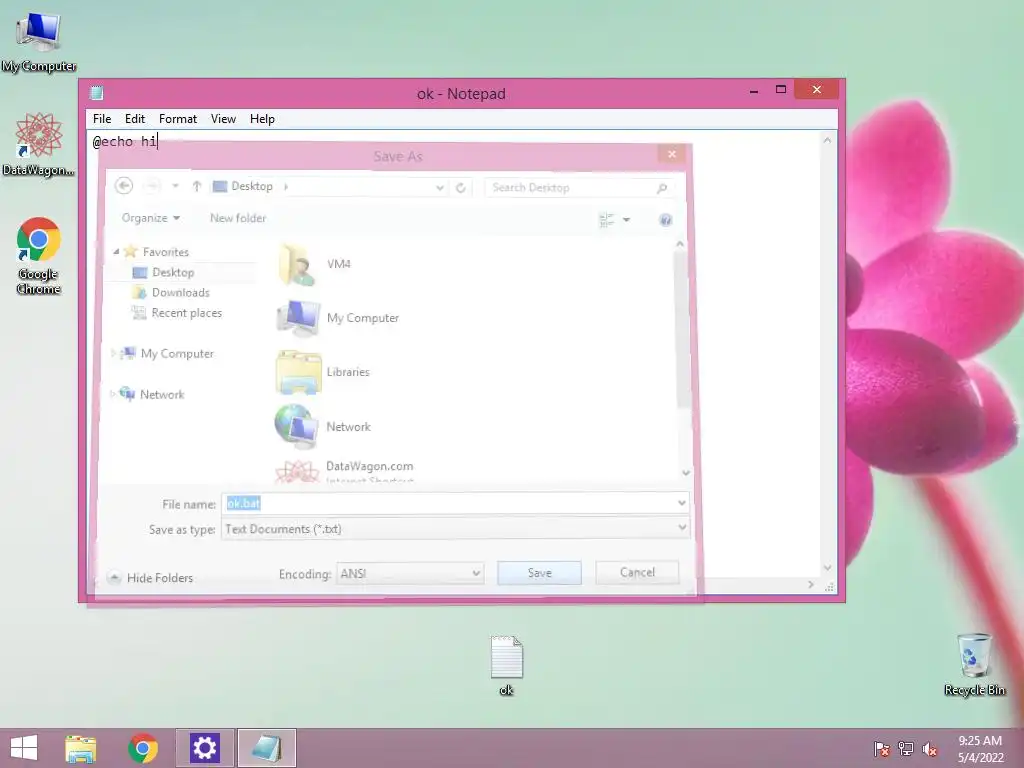Open My Computer desktop icon

coord(39,42)
